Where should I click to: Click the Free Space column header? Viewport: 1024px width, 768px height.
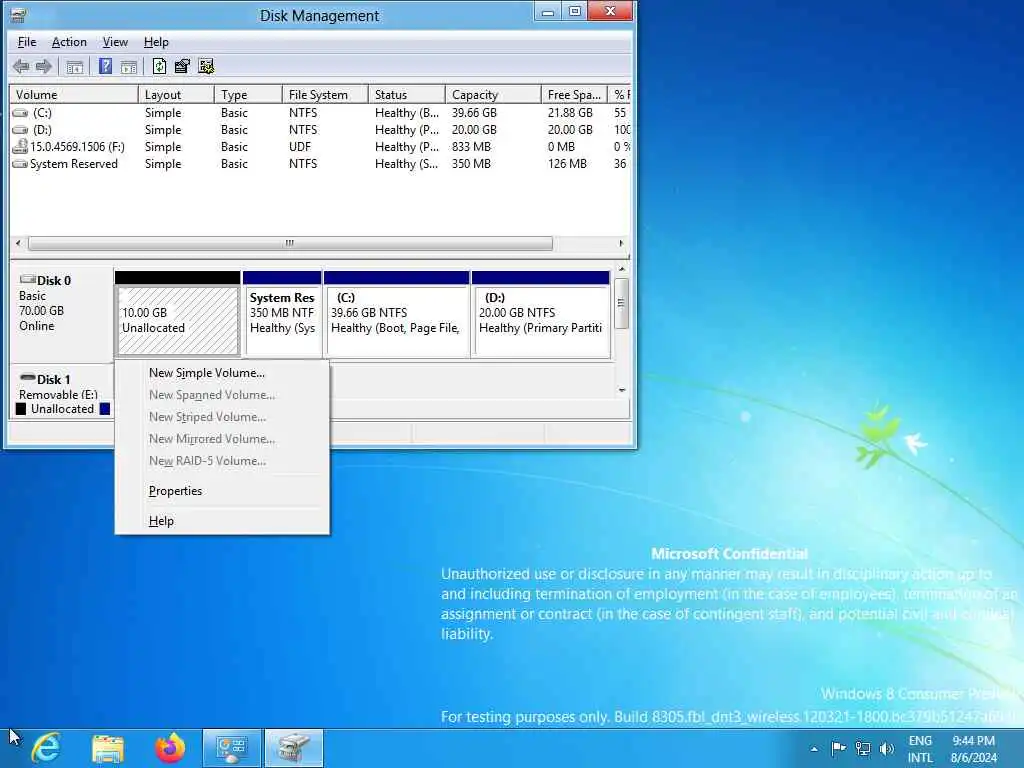[x=574, y=95]
